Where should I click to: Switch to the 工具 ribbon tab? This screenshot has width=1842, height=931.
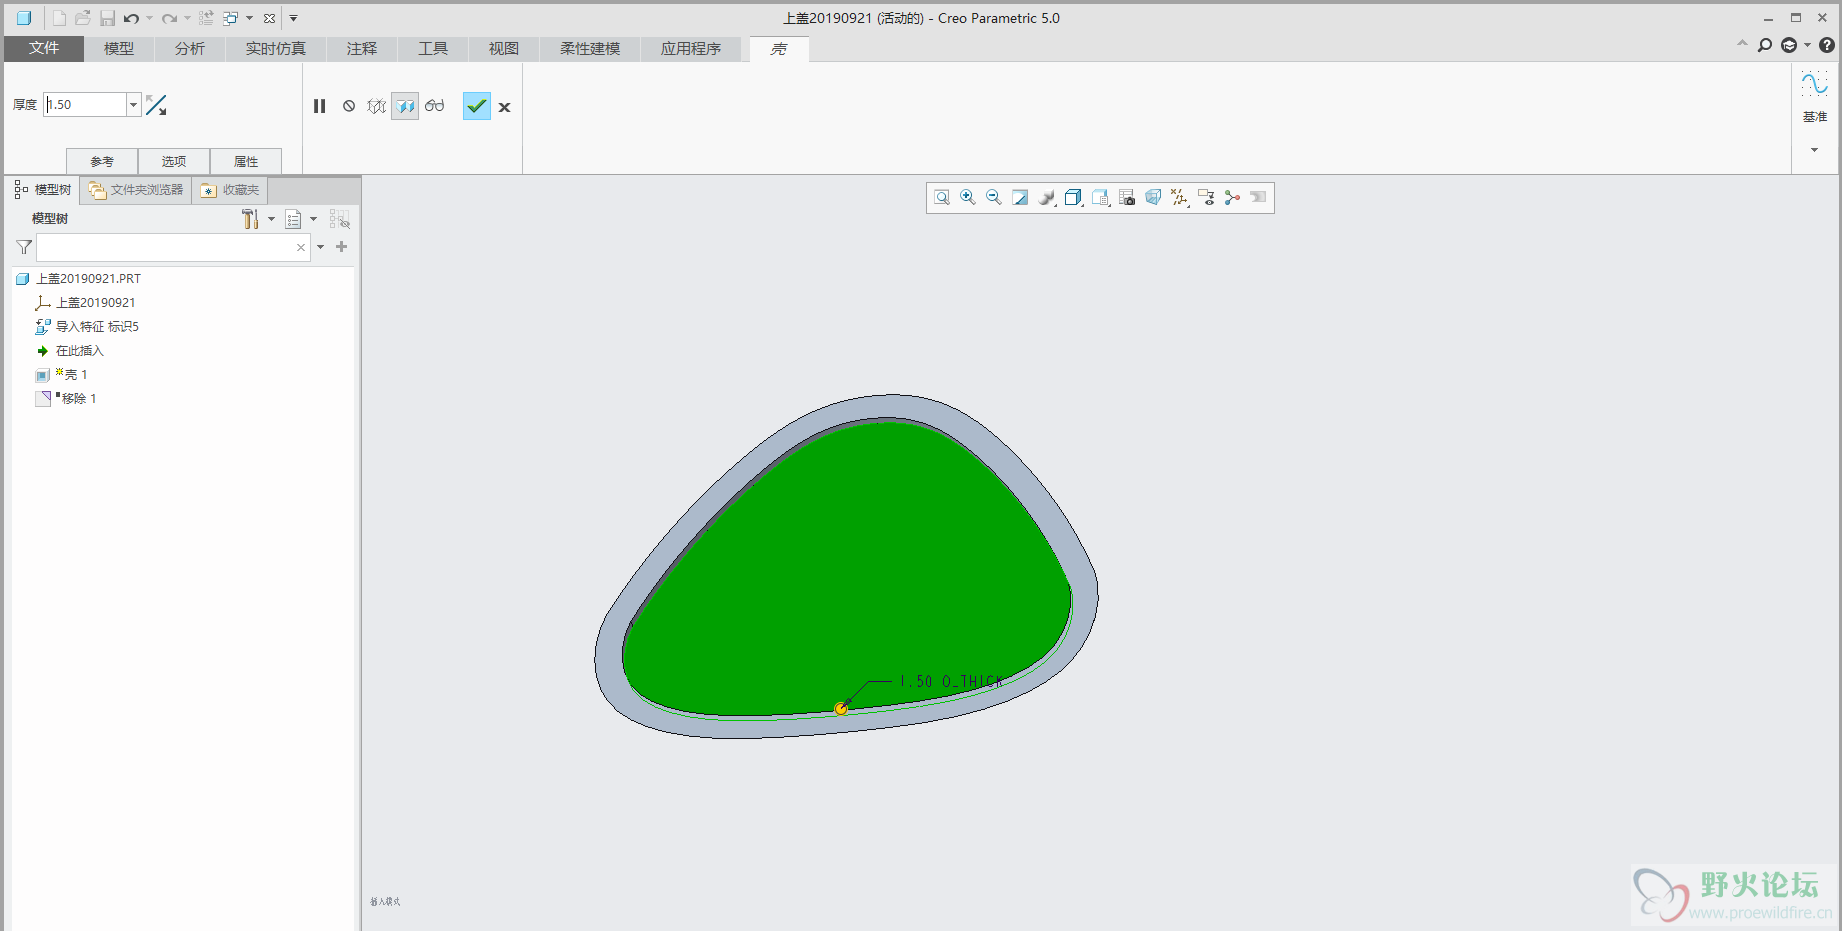[x=433, y=48]
